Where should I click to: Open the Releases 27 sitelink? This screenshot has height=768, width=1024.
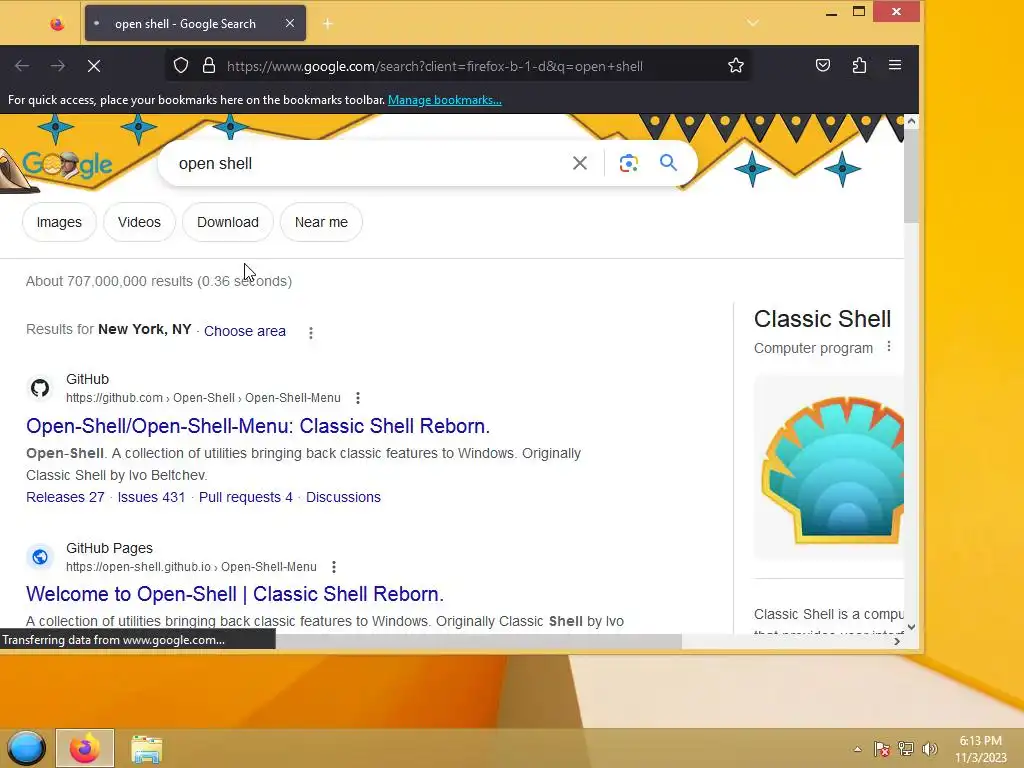click(65, 497)
